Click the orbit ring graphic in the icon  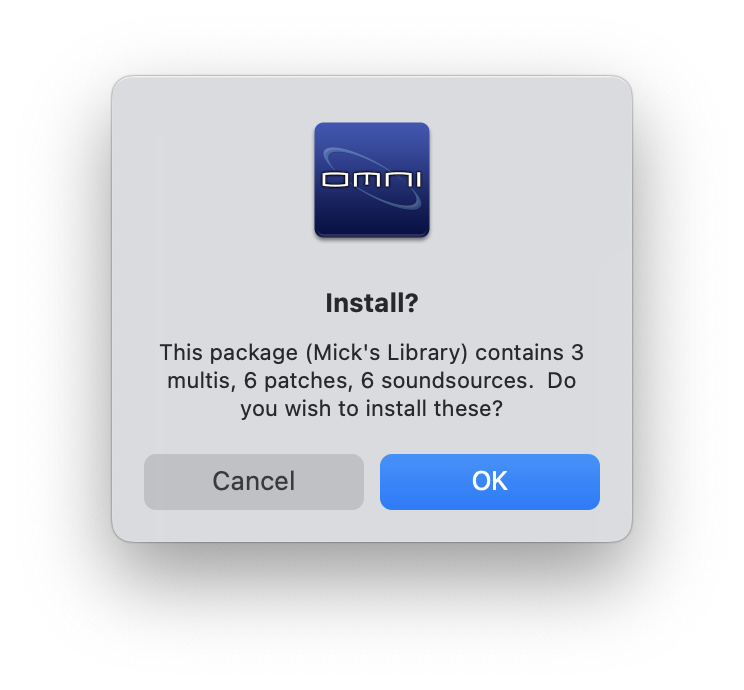point(372,178)
